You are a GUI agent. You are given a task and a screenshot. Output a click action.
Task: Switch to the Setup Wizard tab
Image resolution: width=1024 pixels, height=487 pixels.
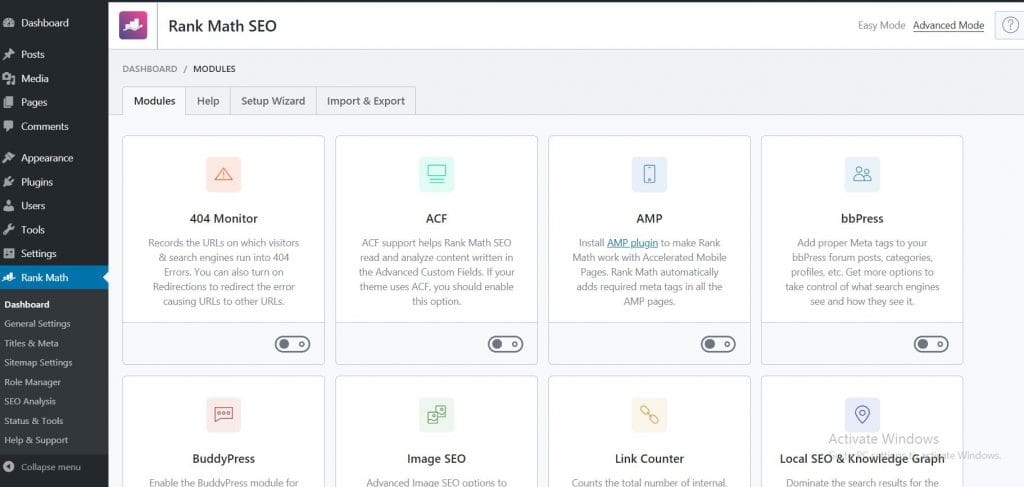pos(273,101)
